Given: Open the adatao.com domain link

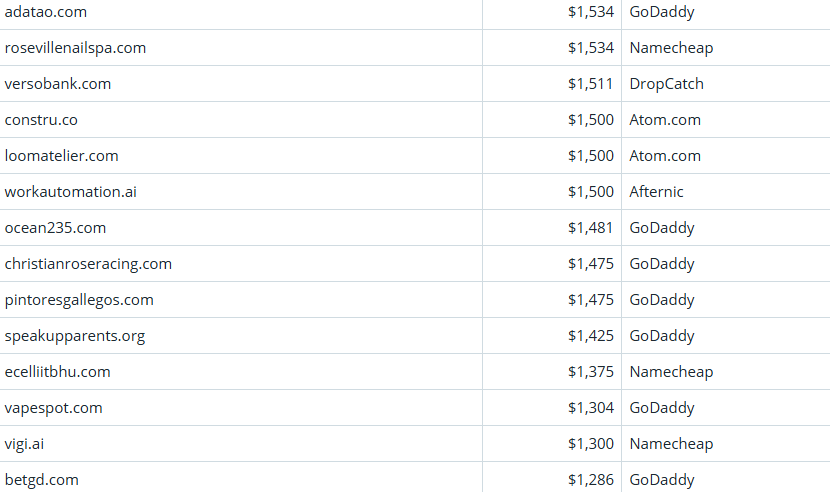Looking at the screenshot, I should click(x=45, y=12).
